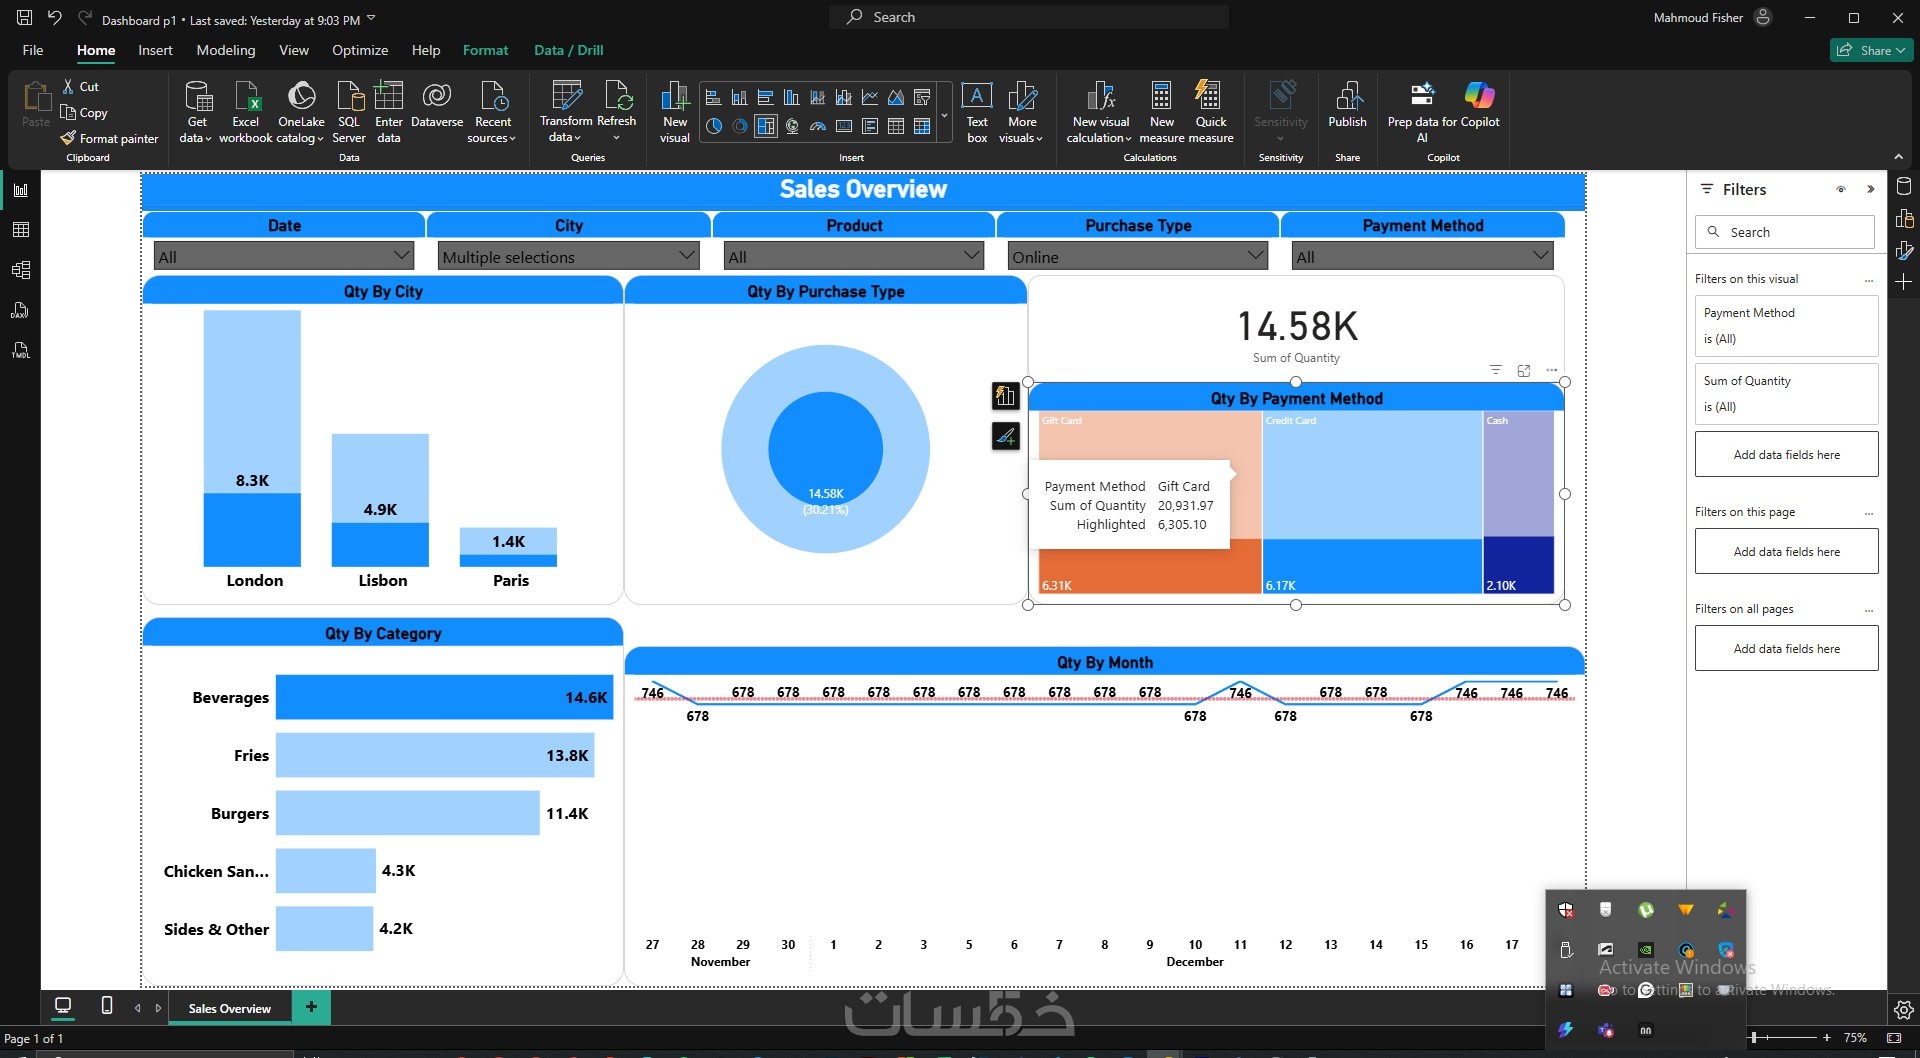
Task: Open Model view in left sidebar
Action: (20, 270)
